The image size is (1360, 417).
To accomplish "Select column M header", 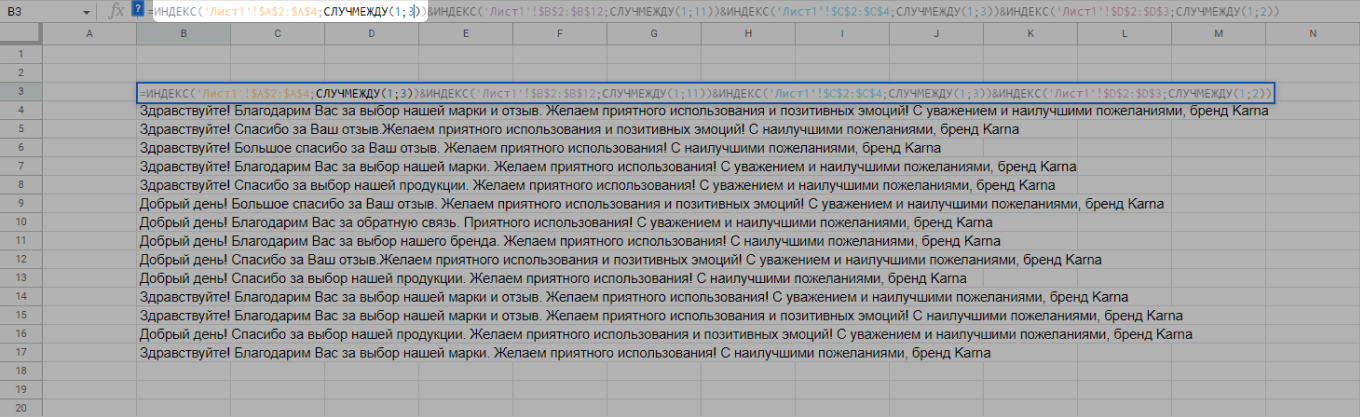I will [x=1219, y=35].
